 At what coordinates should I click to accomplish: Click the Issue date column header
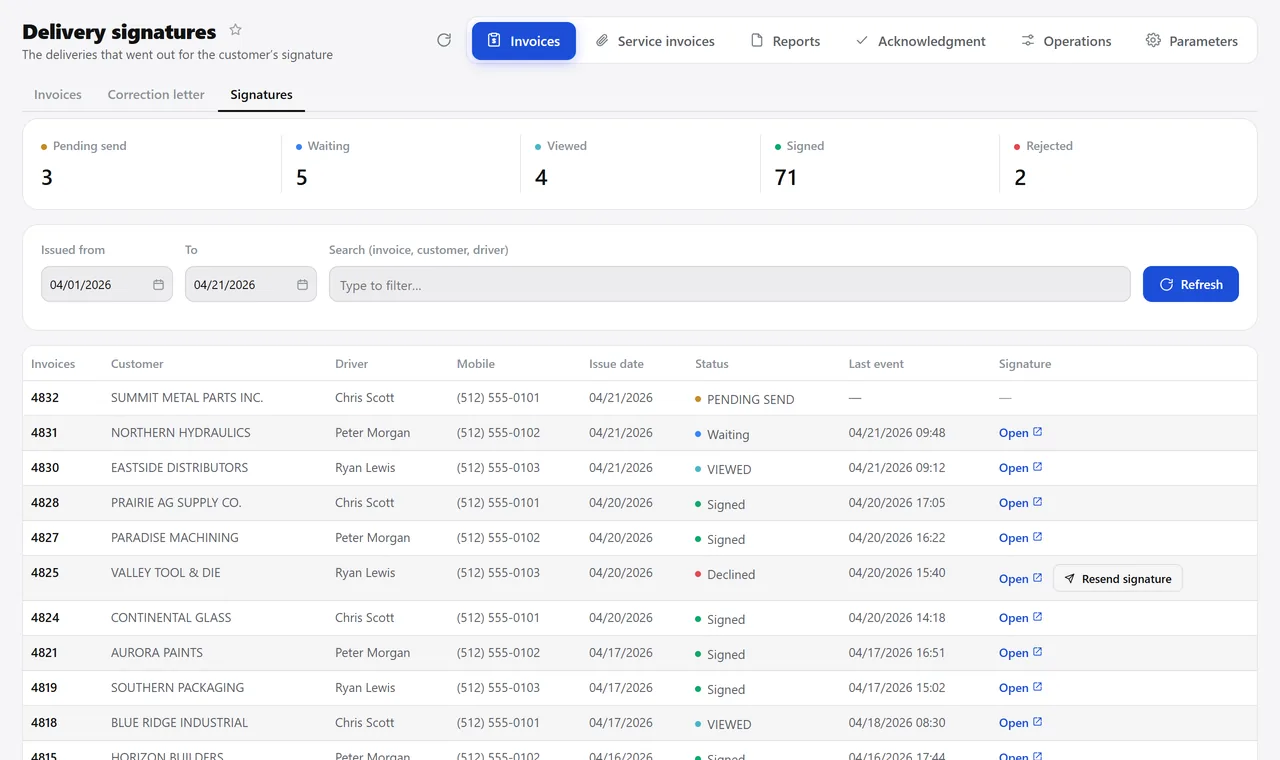click(x=616, y=364)
